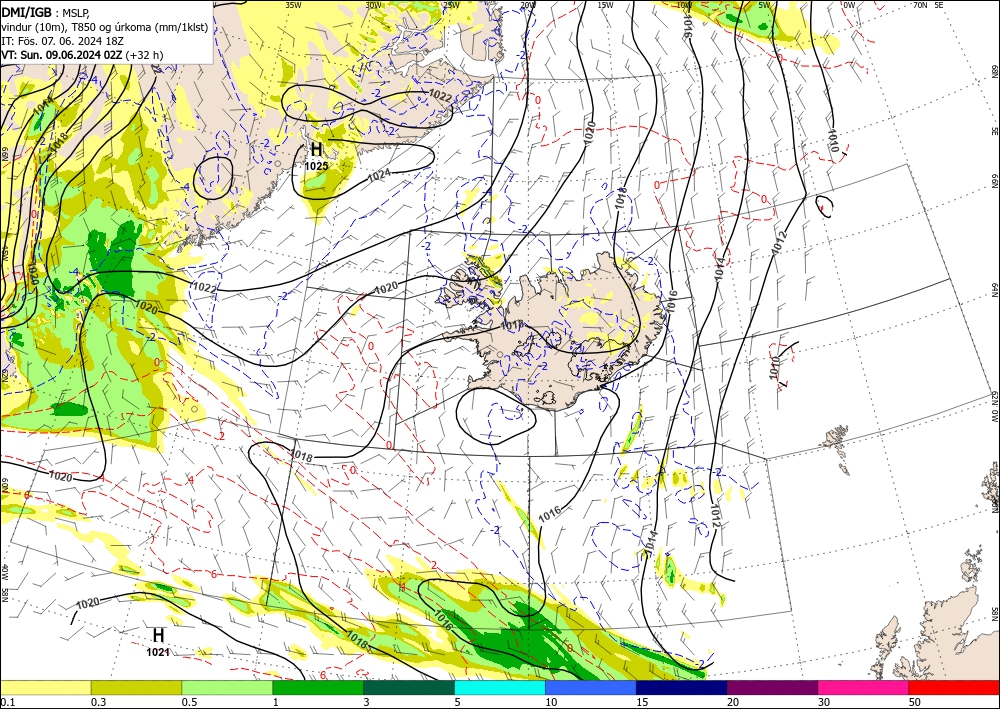Click the legend value 15

tap(642, 702)
